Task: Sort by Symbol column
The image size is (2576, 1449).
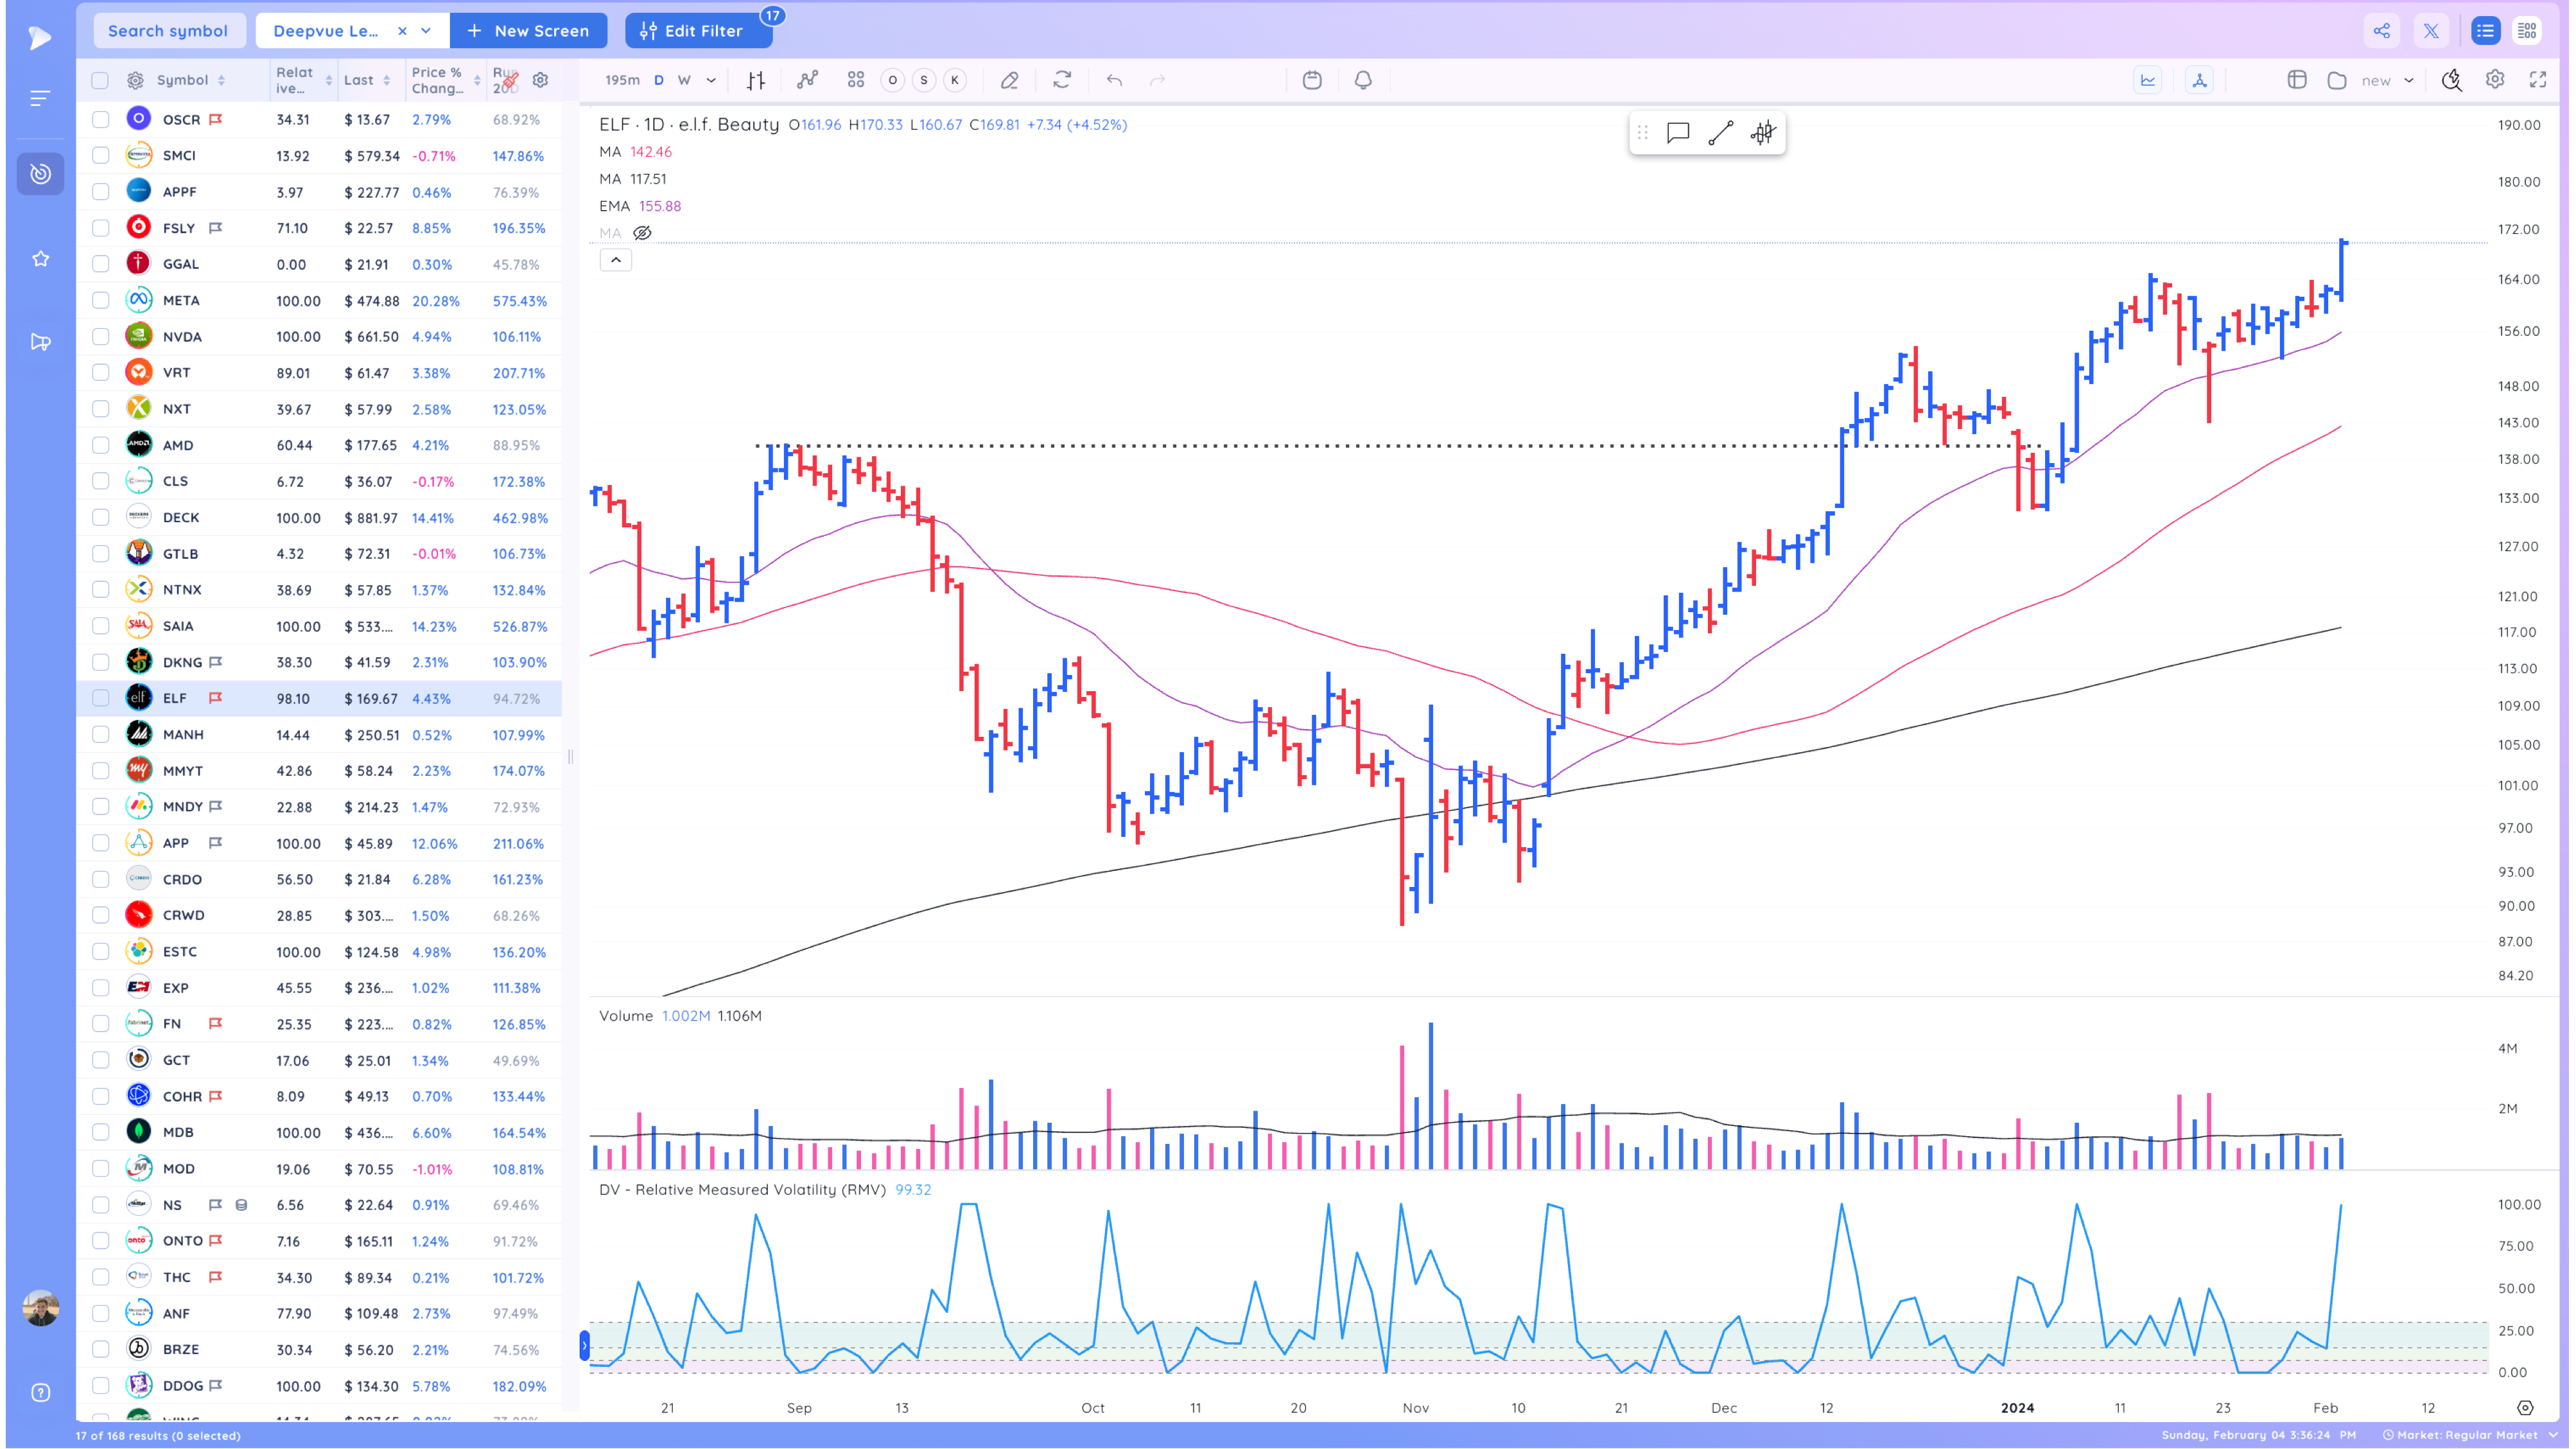Action: (191, 80)
